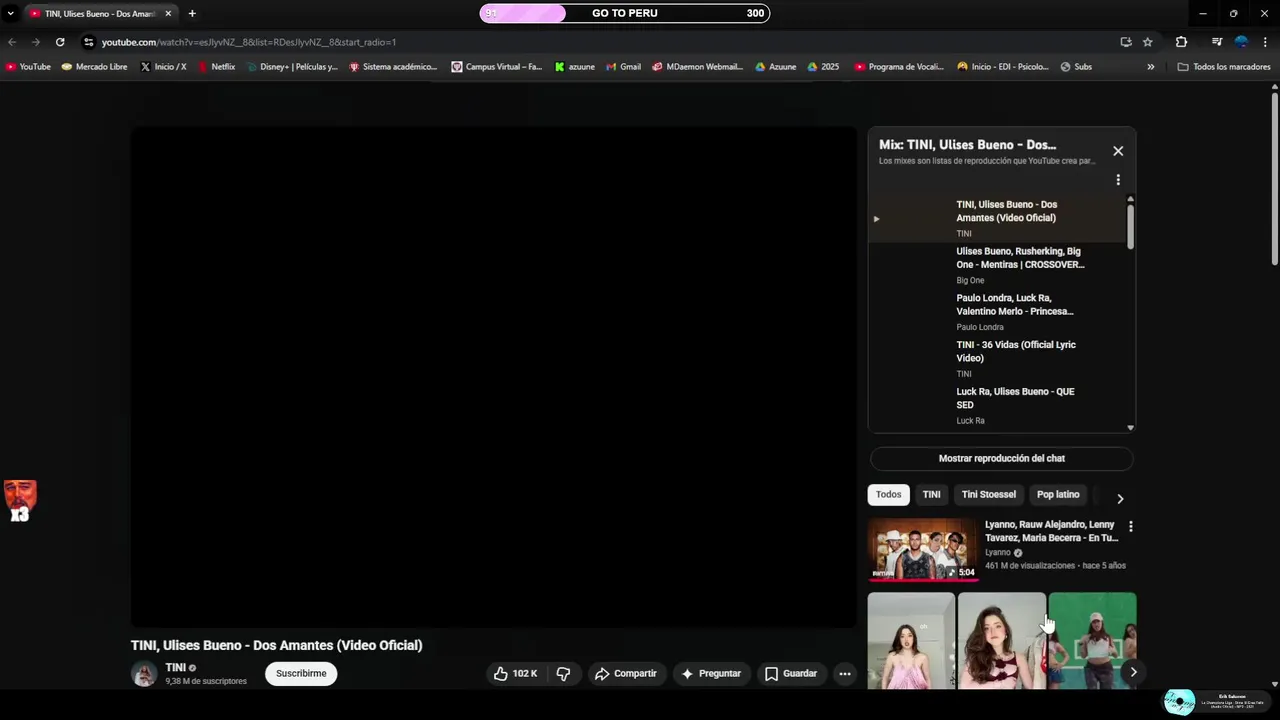The height and width of the screenshot is (720, 1280).
Task: Select the TINI filter chip
Action: [931, 494]
